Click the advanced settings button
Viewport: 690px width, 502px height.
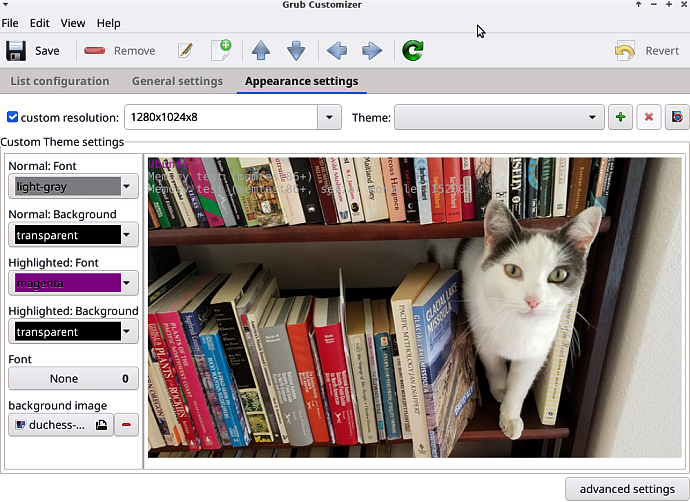[x=627, y=489]
